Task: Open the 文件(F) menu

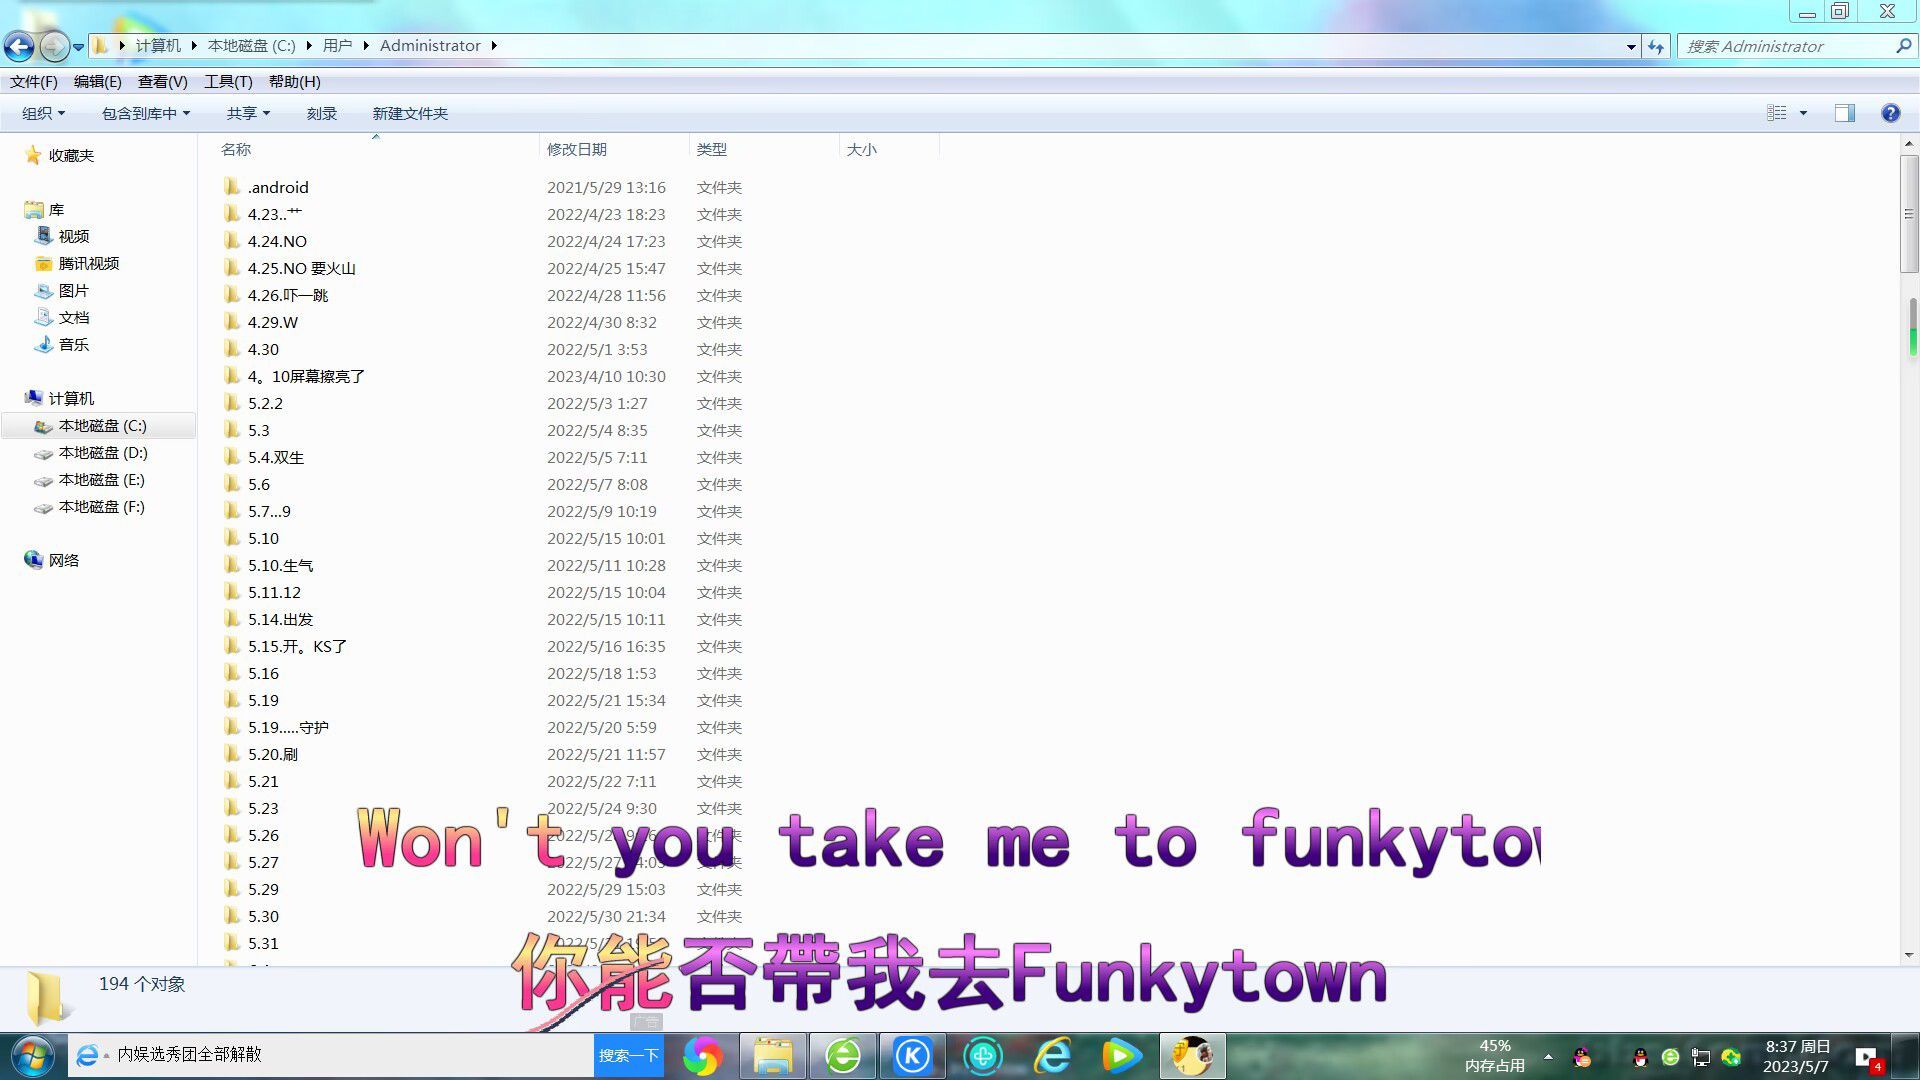Action: [x=34, y=82]
